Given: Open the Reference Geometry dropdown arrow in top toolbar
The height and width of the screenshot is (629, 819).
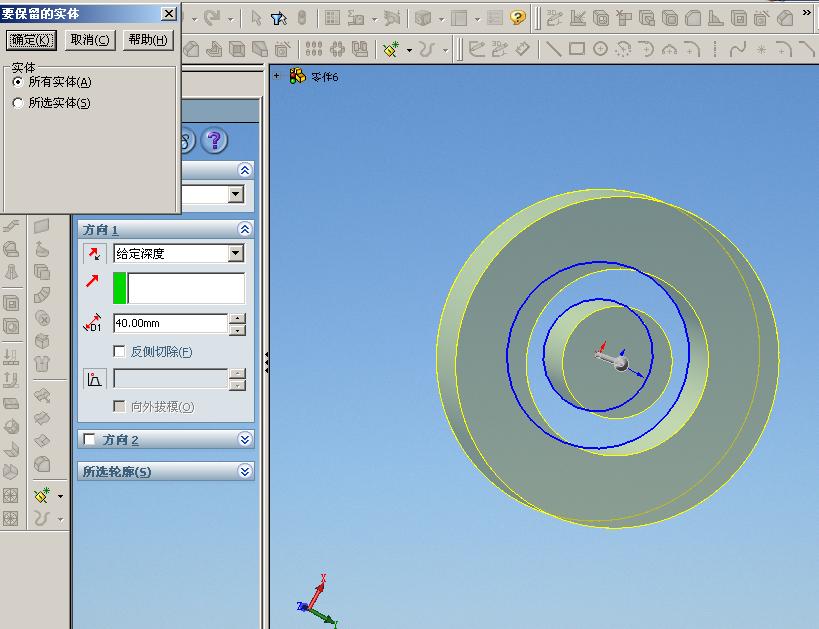Looking at the screenshot, I should click(410, 50).
